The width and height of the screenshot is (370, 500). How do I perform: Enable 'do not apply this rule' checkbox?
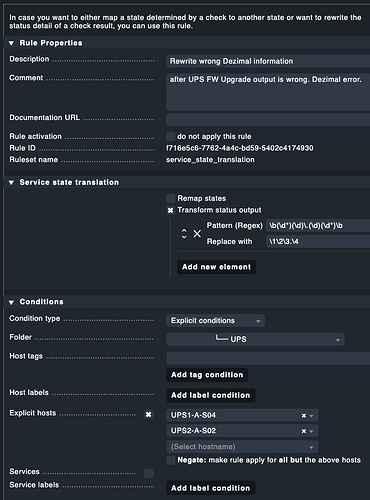click(x=171, y=136)
